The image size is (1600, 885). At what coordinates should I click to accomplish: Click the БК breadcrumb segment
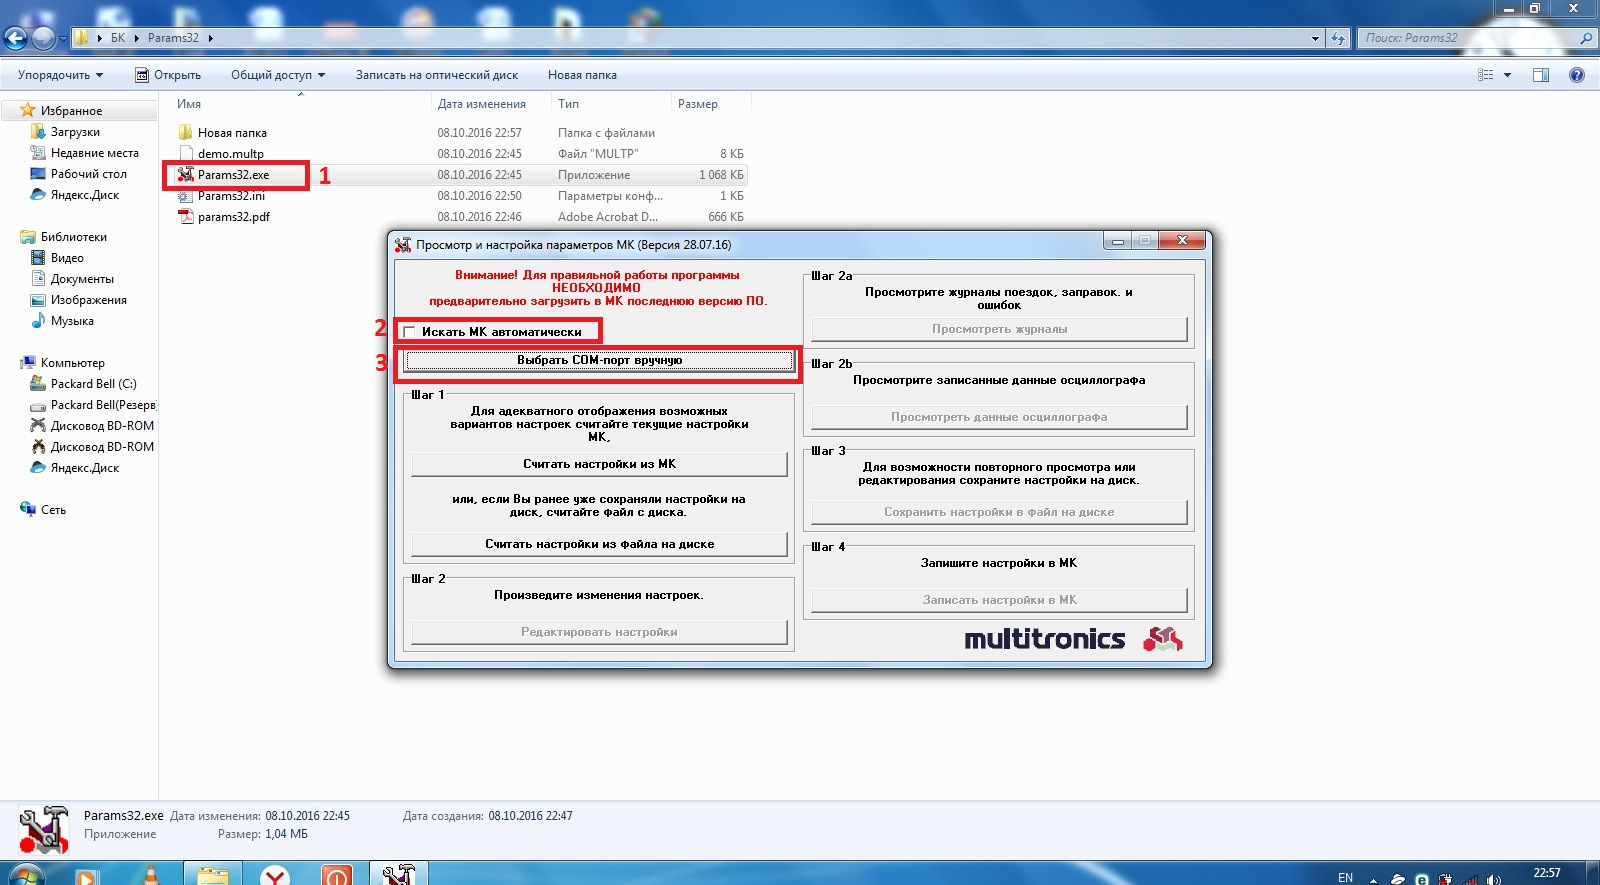pos(118,38)
